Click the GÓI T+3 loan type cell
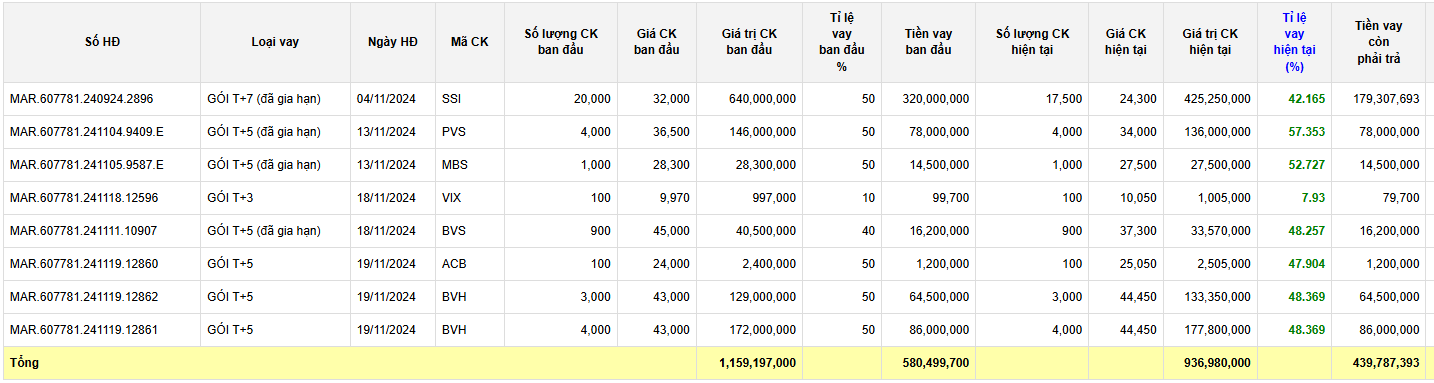This screenshot has width=1434, height=383. [x=231, y=198]
